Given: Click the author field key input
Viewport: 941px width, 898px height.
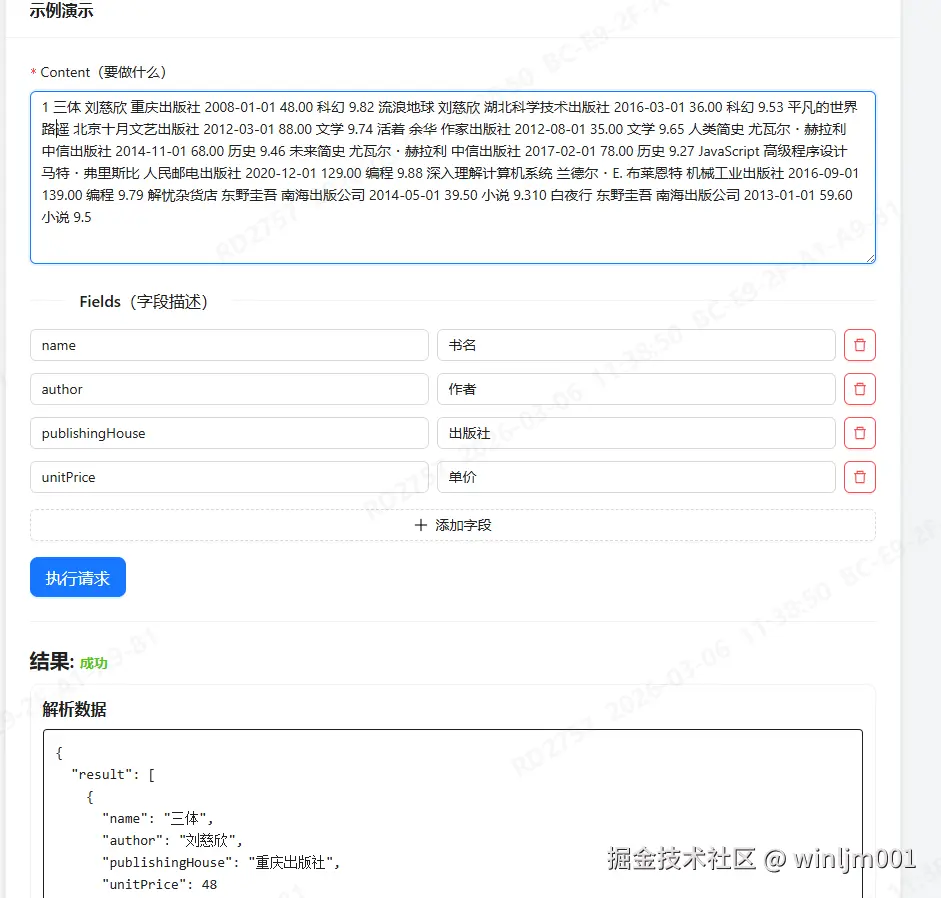Looking at the screenshot, I should 229,389.
